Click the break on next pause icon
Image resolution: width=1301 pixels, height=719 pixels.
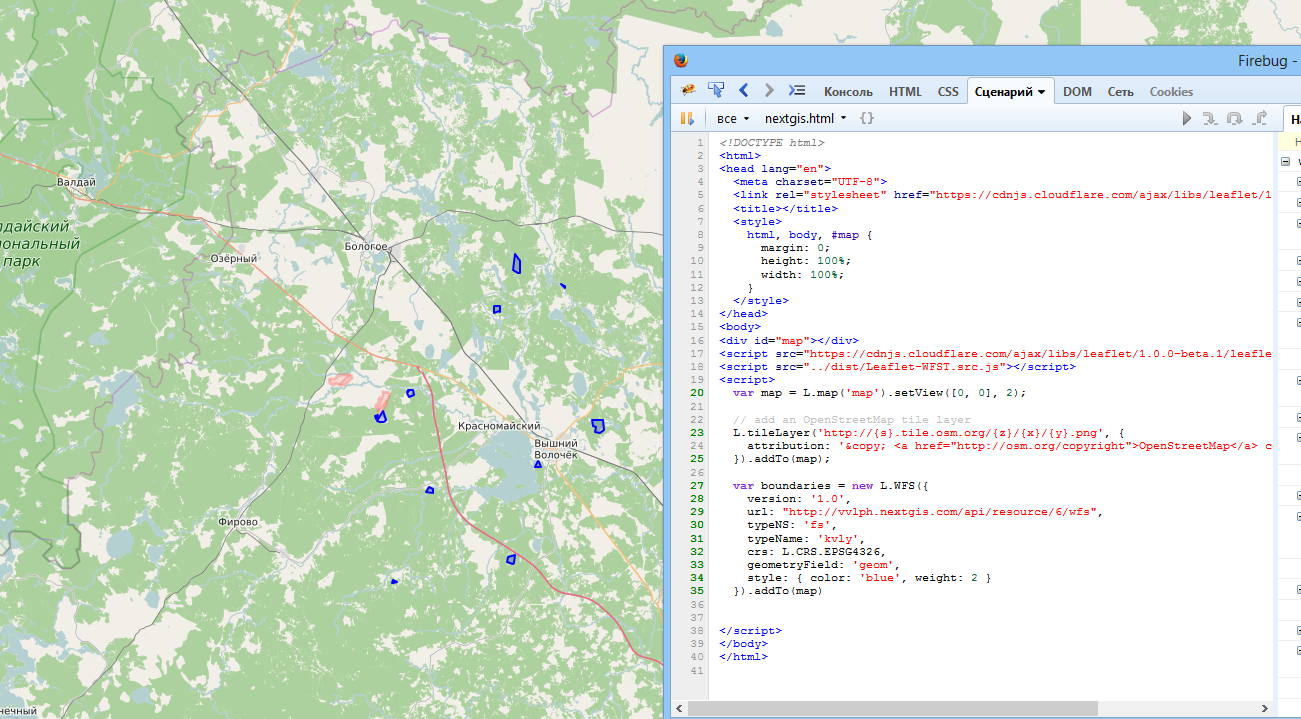point(688,118)
